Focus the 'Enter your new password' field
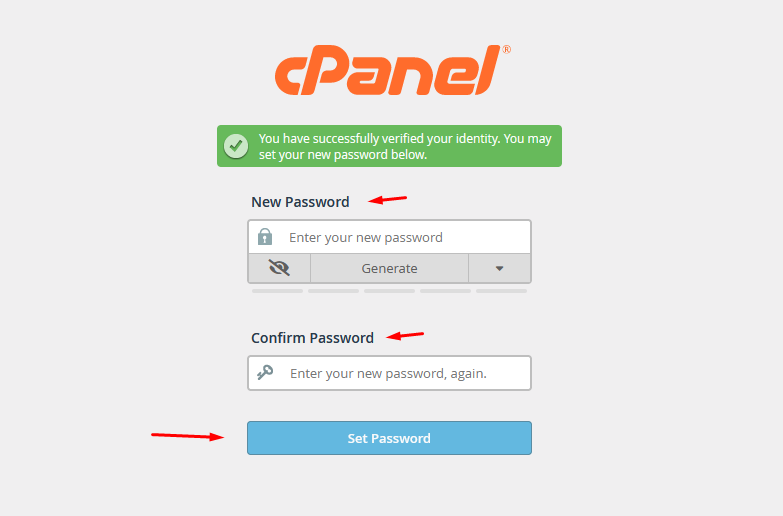783x516 pixels. tap(390, 237)
